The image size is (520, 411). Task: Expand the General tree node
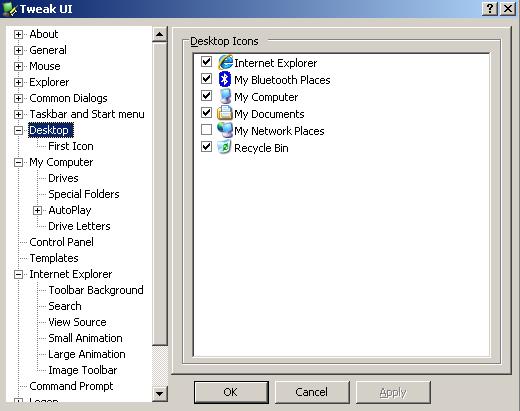[x=18, y=50]
